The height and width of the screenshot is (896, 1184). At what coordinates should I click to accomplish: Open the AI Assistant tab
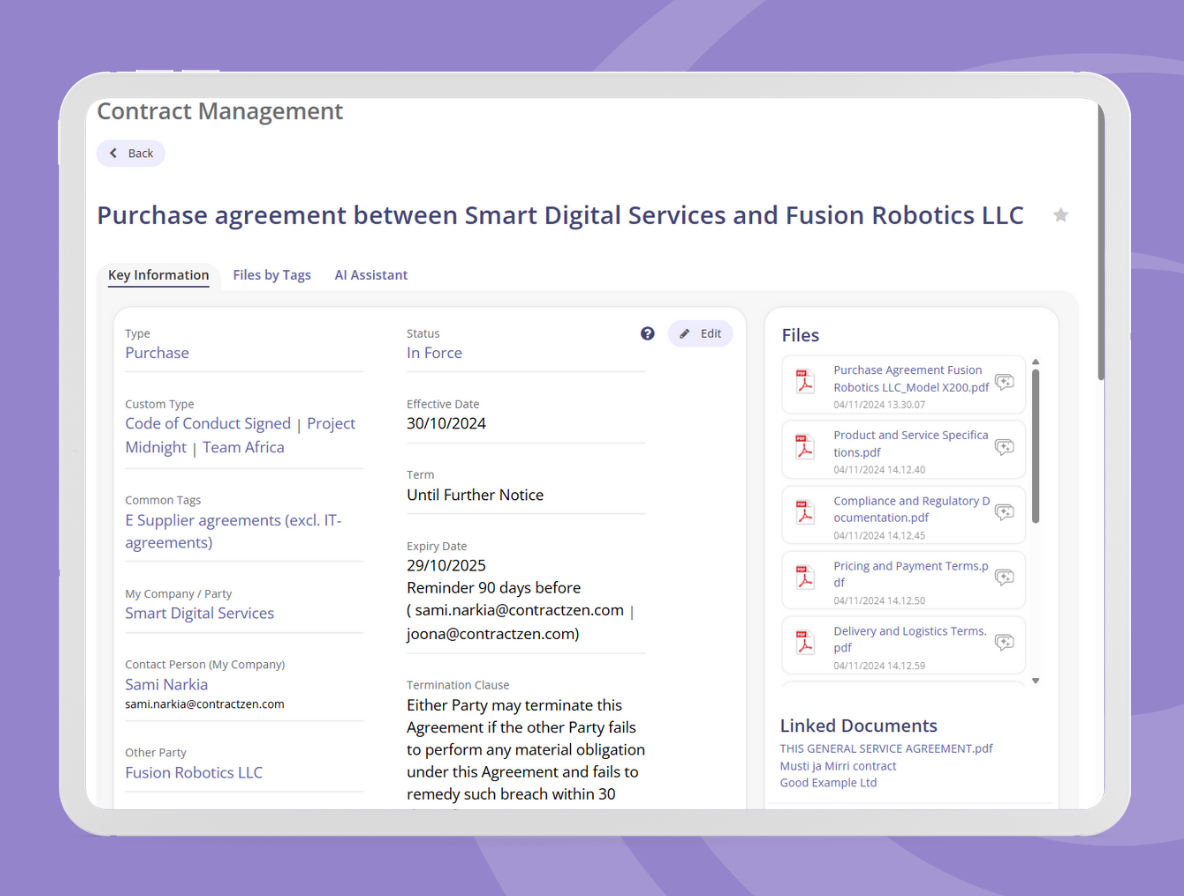coord(371,275)
